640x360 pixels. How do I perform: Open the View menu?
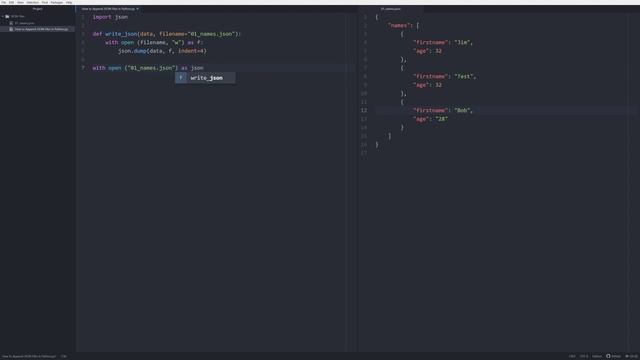[x=20, y=2]
